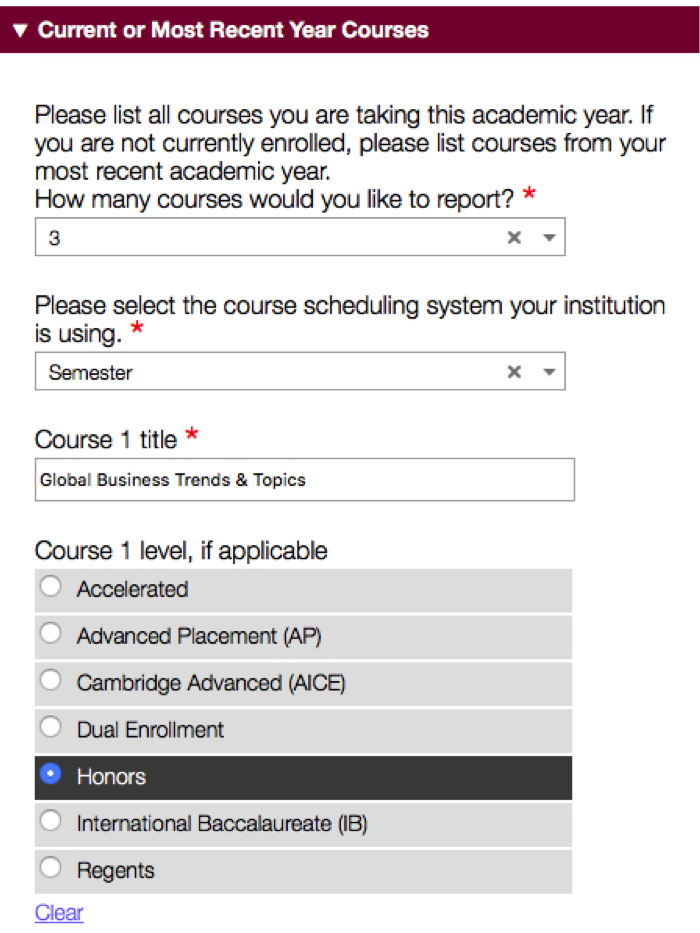Open the number of courses dropdown arrow
This screenshot has width=700, height=933.
(548, 238)
